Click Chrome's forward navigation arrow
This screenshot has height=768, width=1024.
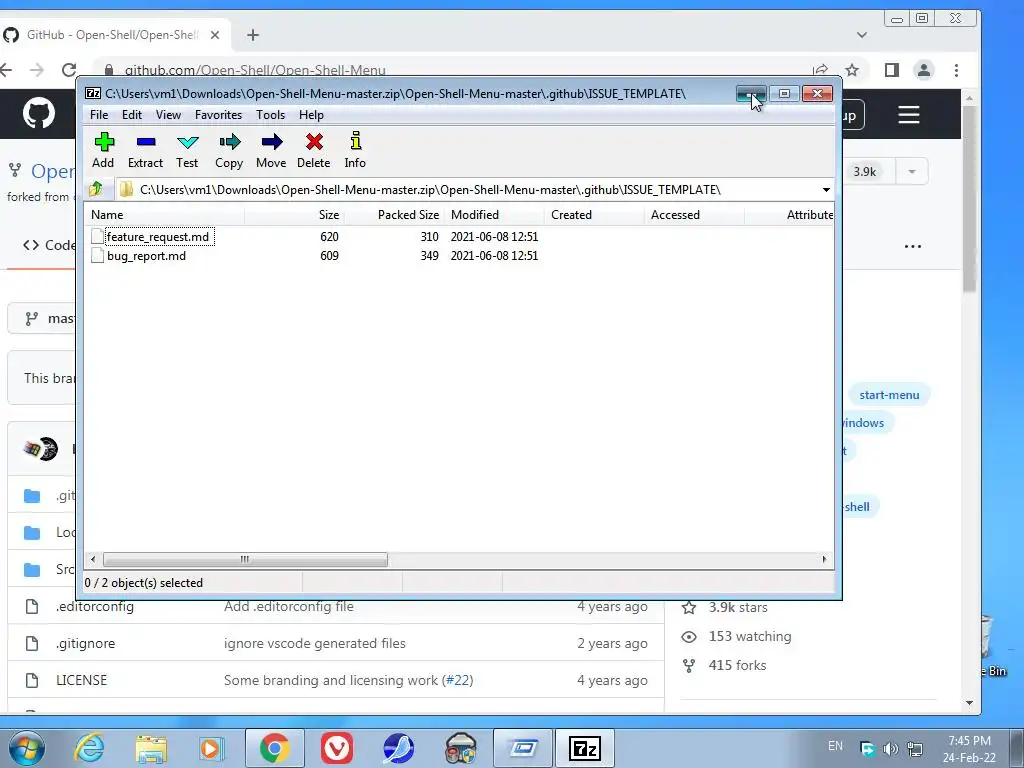tap(37, 70)
